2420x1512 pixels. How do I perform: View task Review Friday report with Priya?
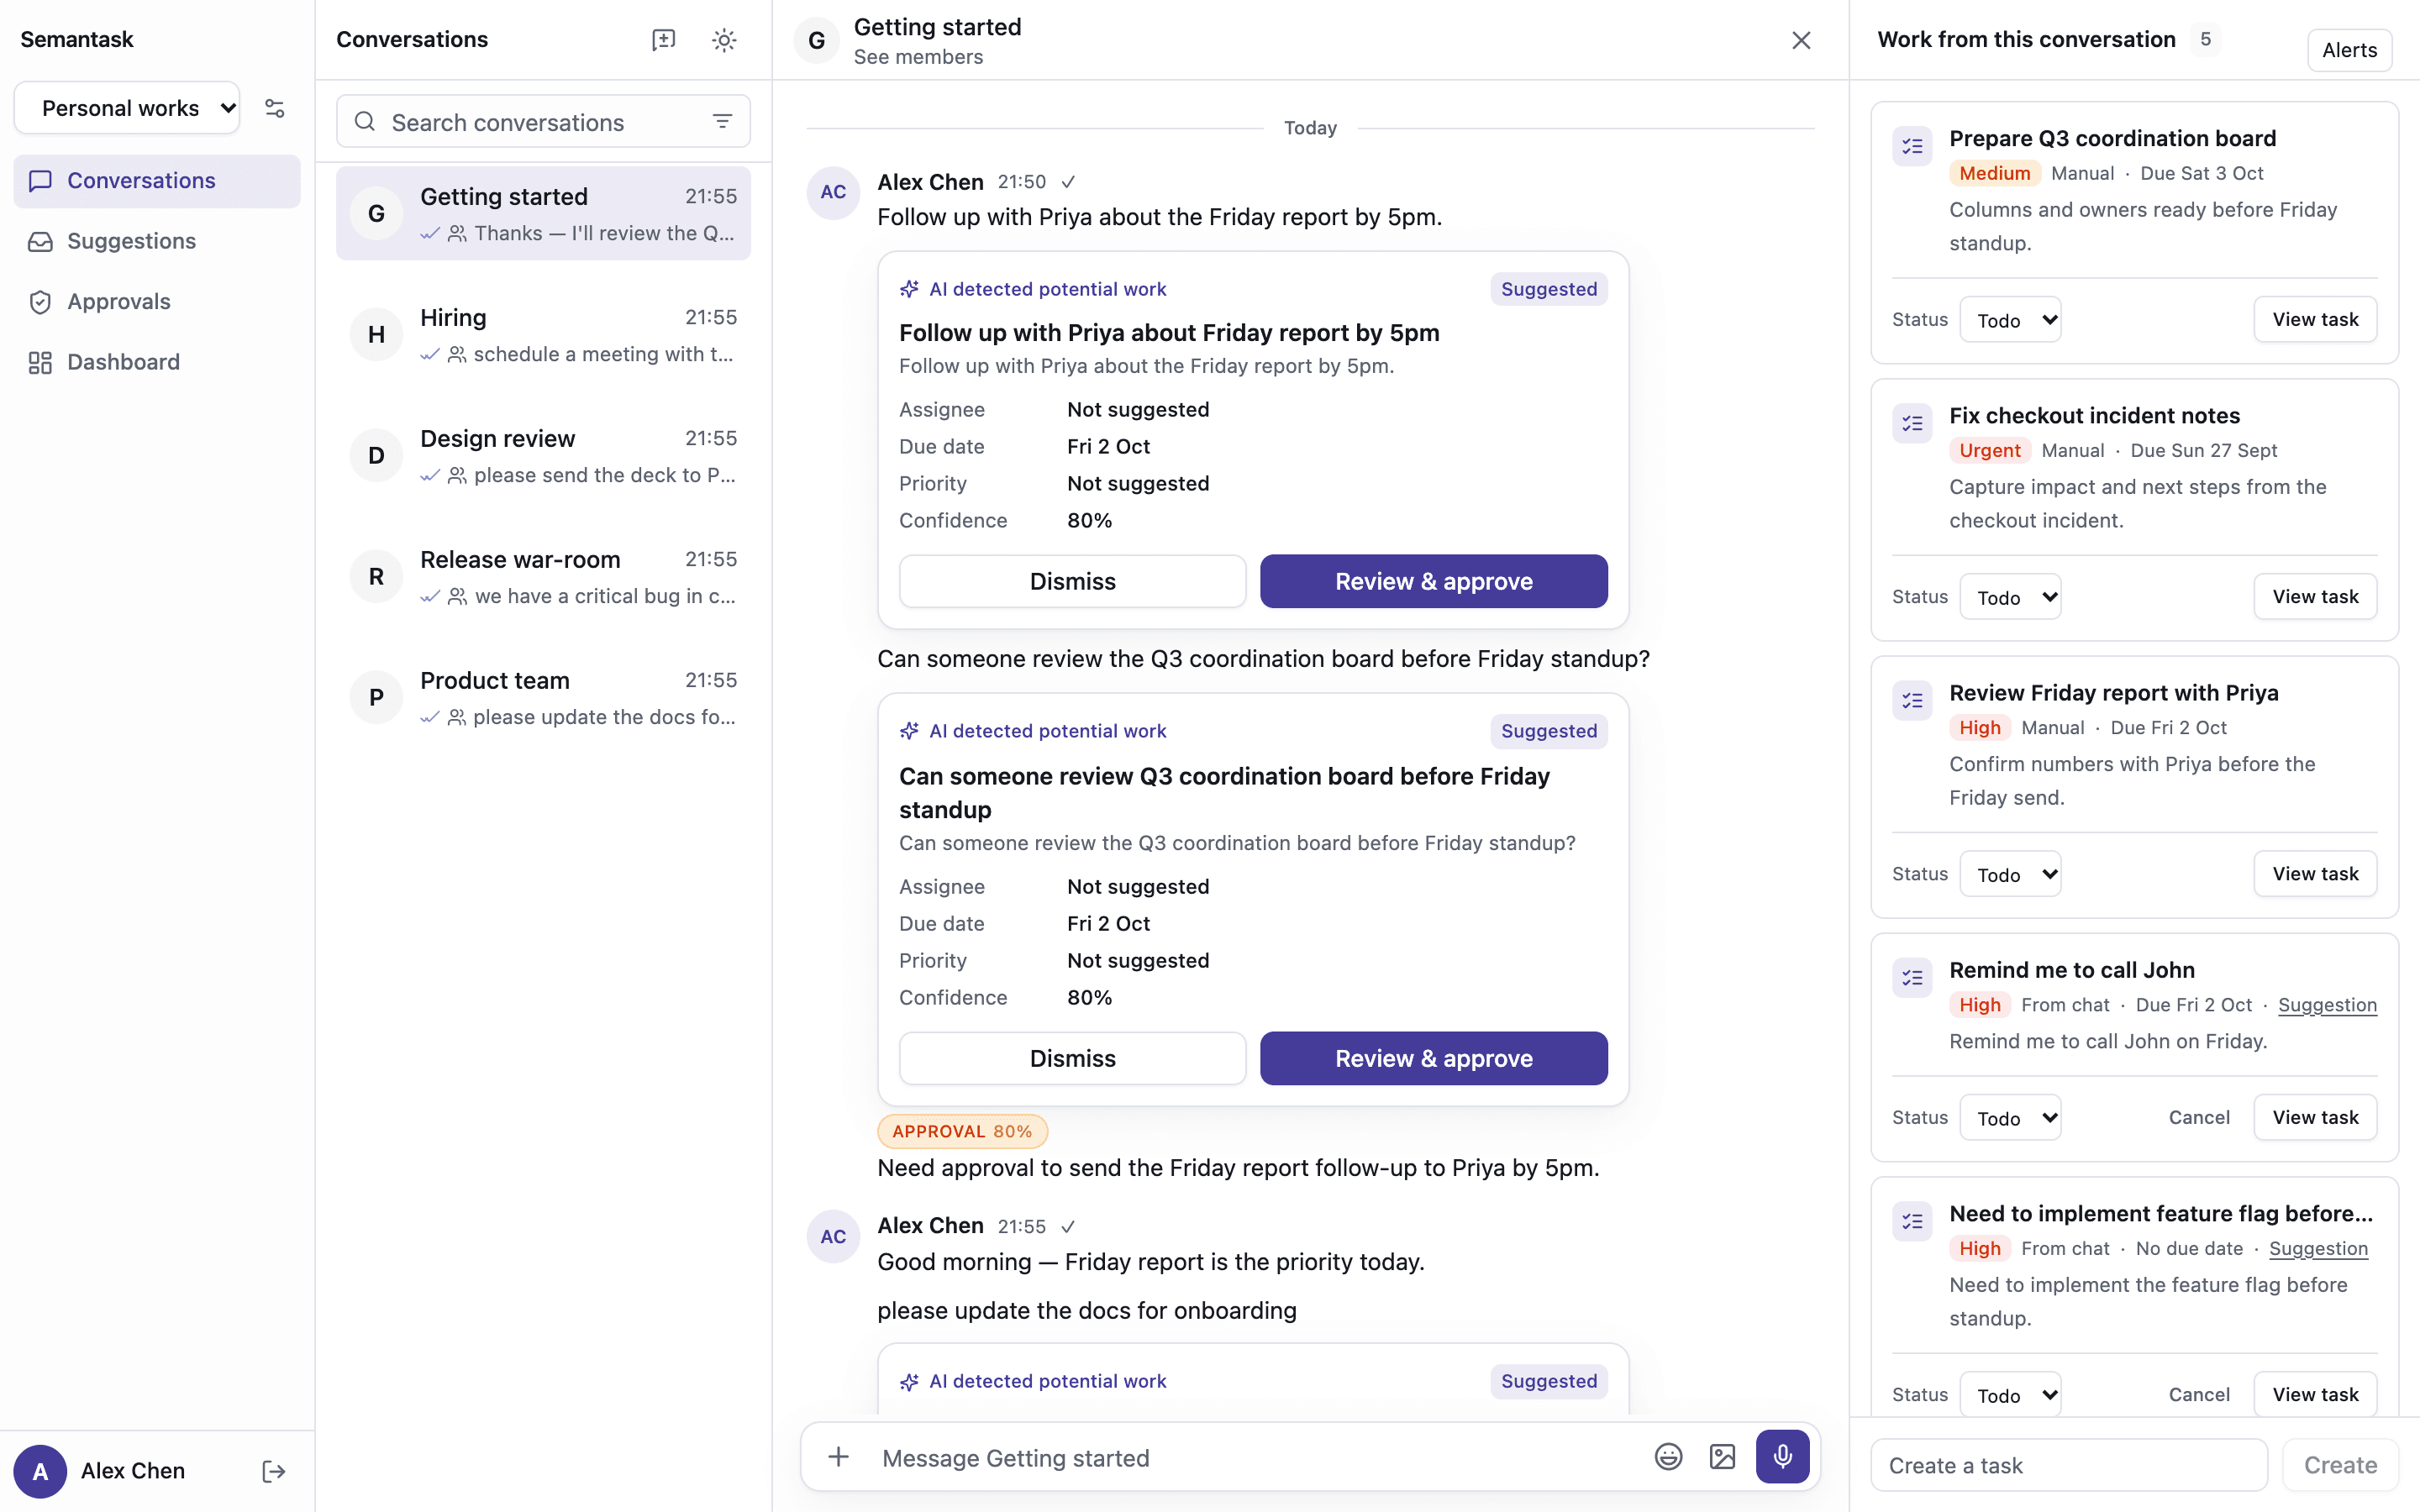[x=2315, y=874]
